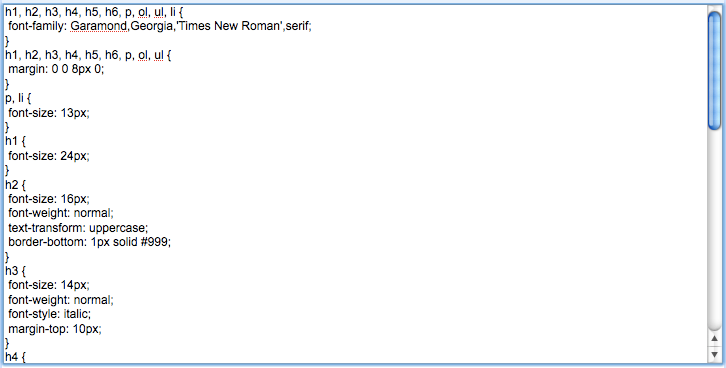Click the 'p, li {' selector line
Viewport: 726px width, 368px height.
tap(18, 98)
